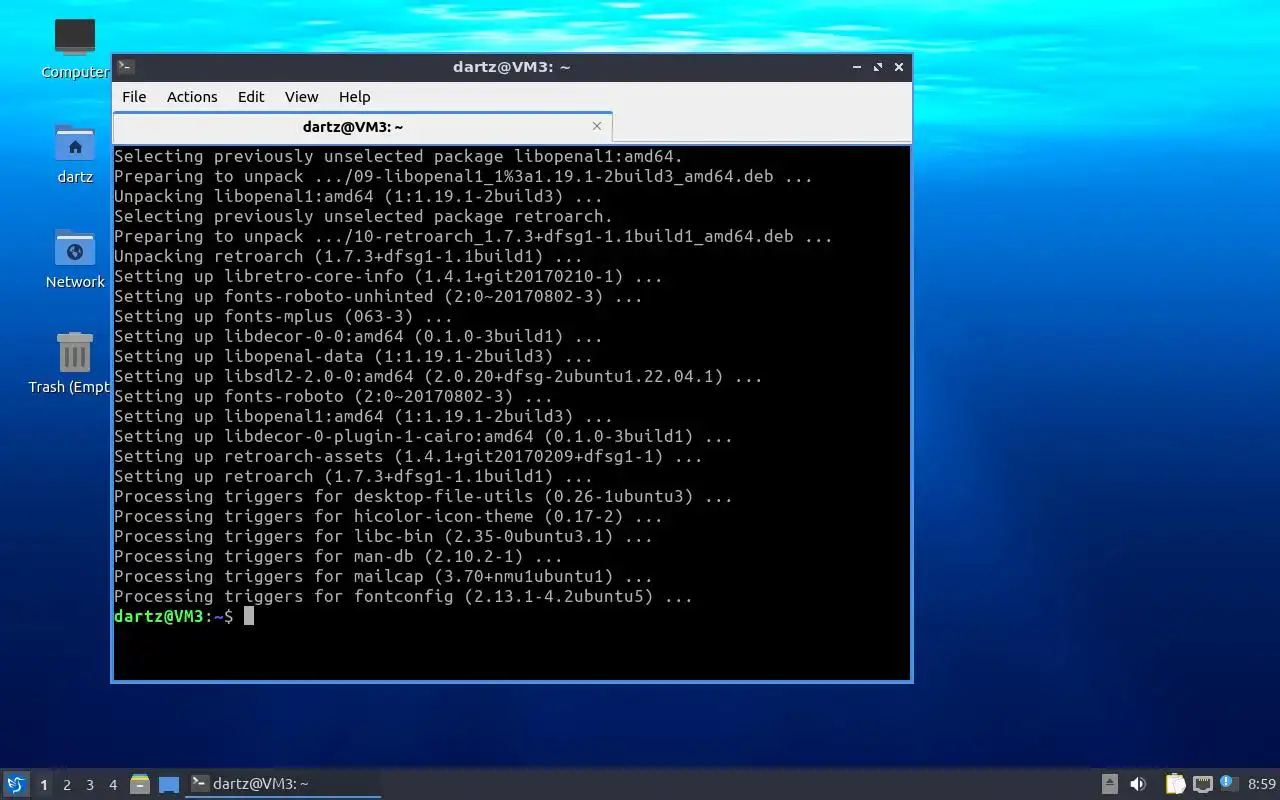Image resolution: width=1280 pixels, height=800 pixels.
Task: Click 'Setting up libdecor-0-plugin-1-cairo:amd64' line
Action: click(x=423, y=436)
